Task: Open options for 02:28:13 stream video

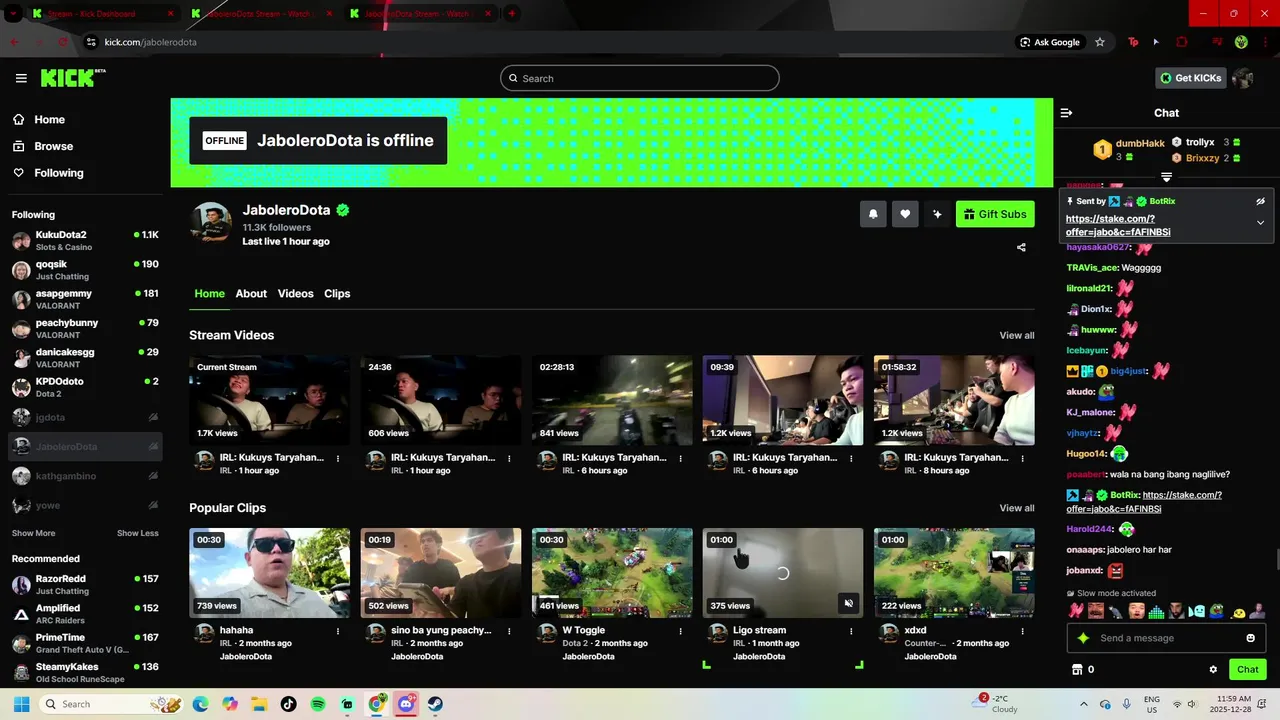Action: point(680,459)
